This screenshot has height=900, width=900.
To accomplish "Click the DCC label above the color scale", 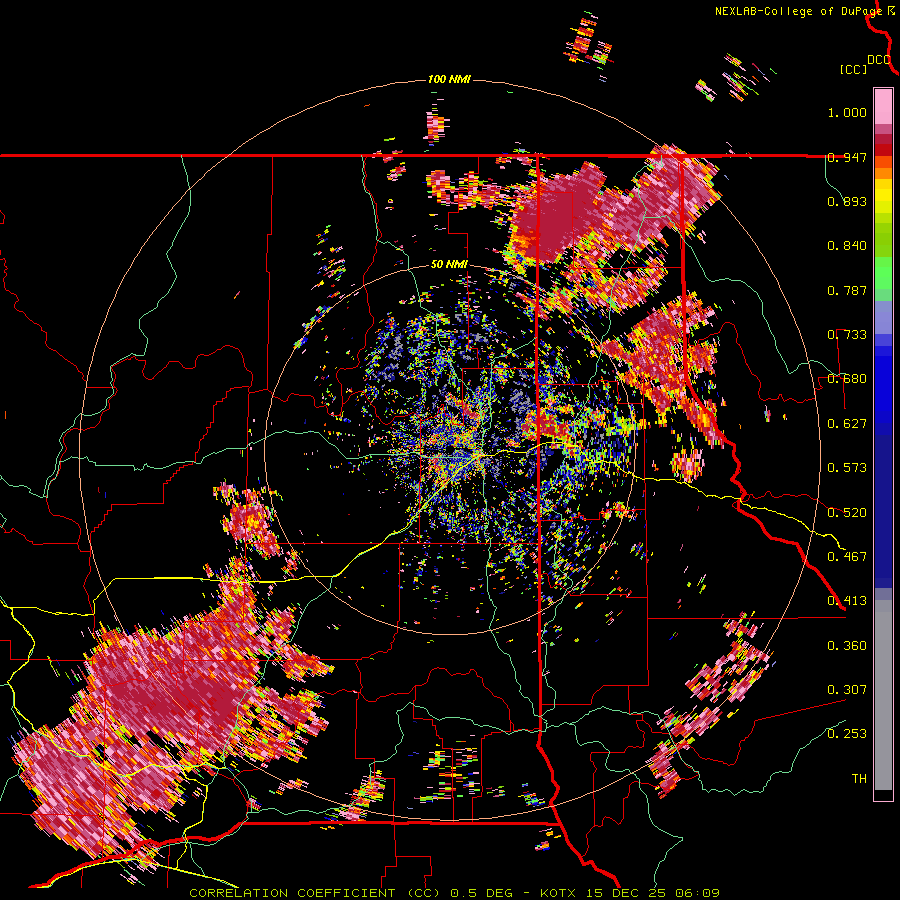I will tap(879, 60).
